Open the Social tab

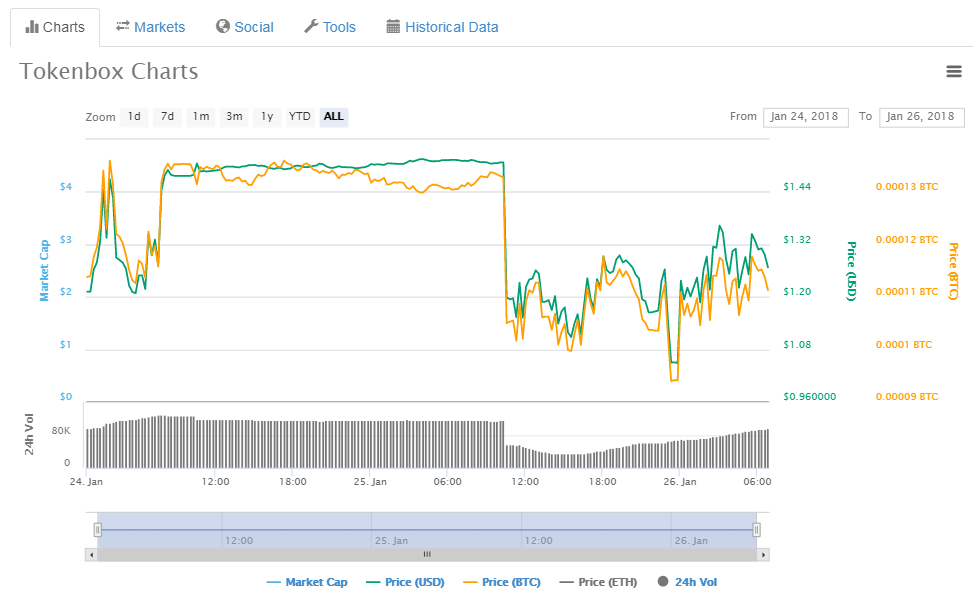(x=245, y=27)
